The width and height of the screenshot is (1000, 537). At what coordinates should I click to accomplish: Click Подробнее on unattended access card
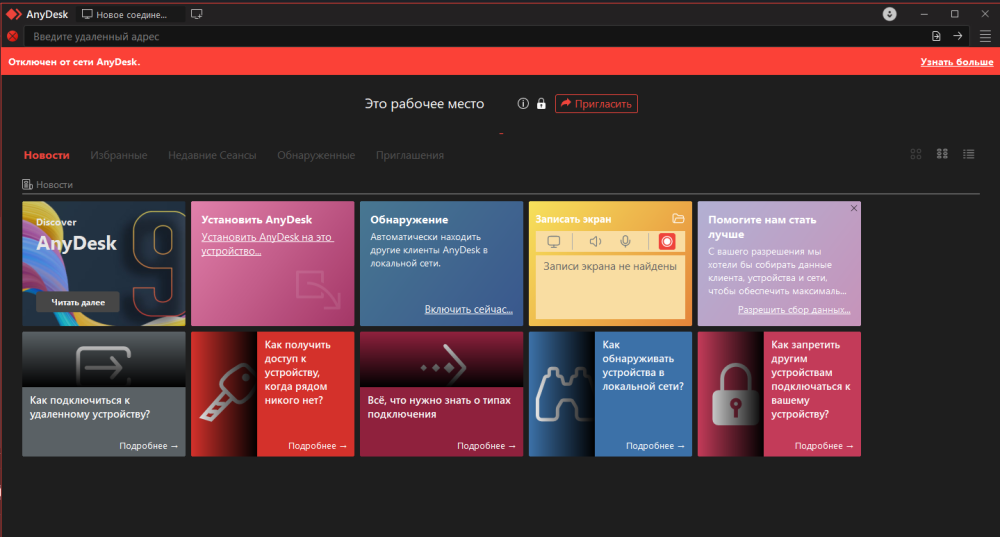pos(318,446)
